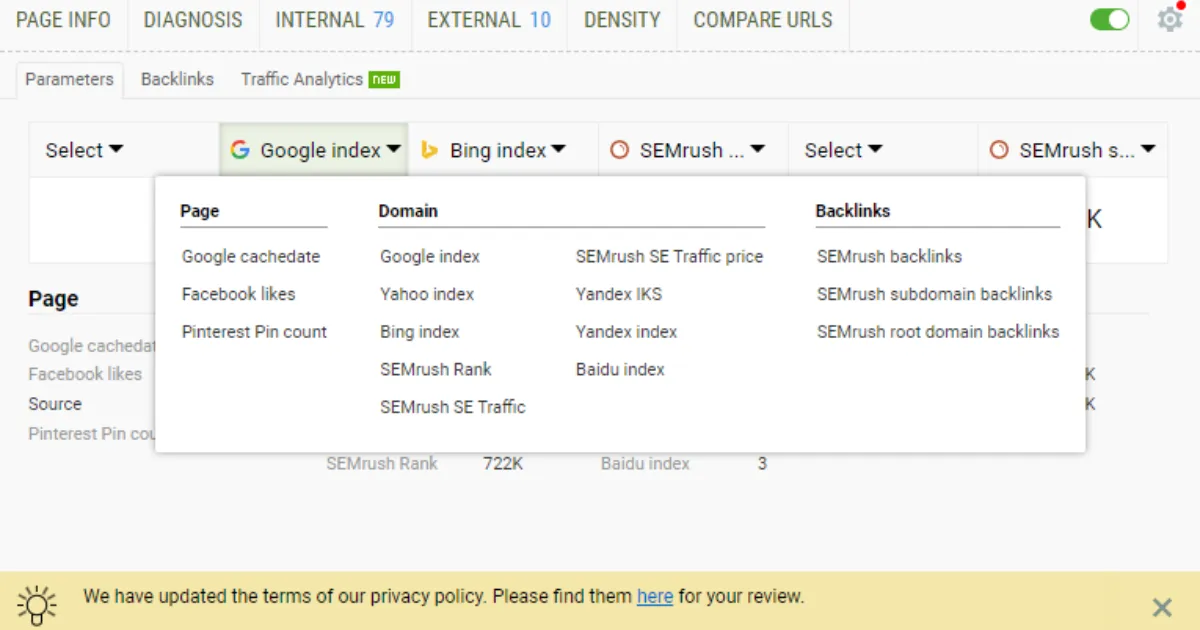
Task: Open the privacy policy 'here' link
Action: [655, 597]
